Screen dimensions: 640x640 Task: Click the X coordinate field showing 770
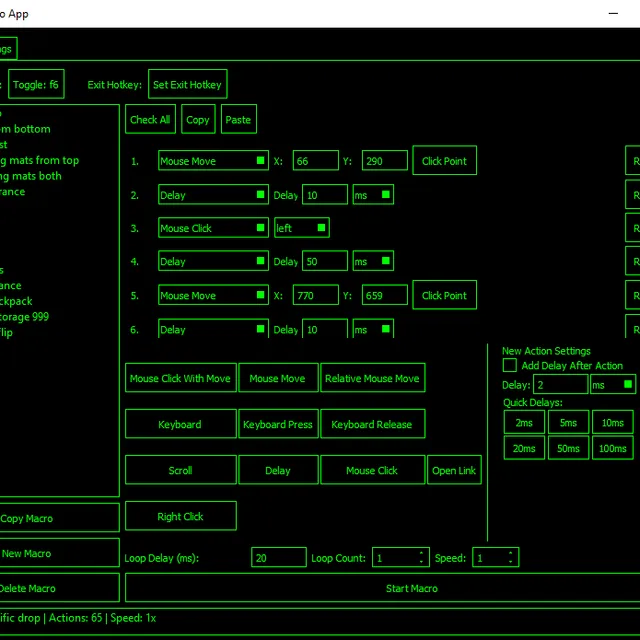pos(316,296)
